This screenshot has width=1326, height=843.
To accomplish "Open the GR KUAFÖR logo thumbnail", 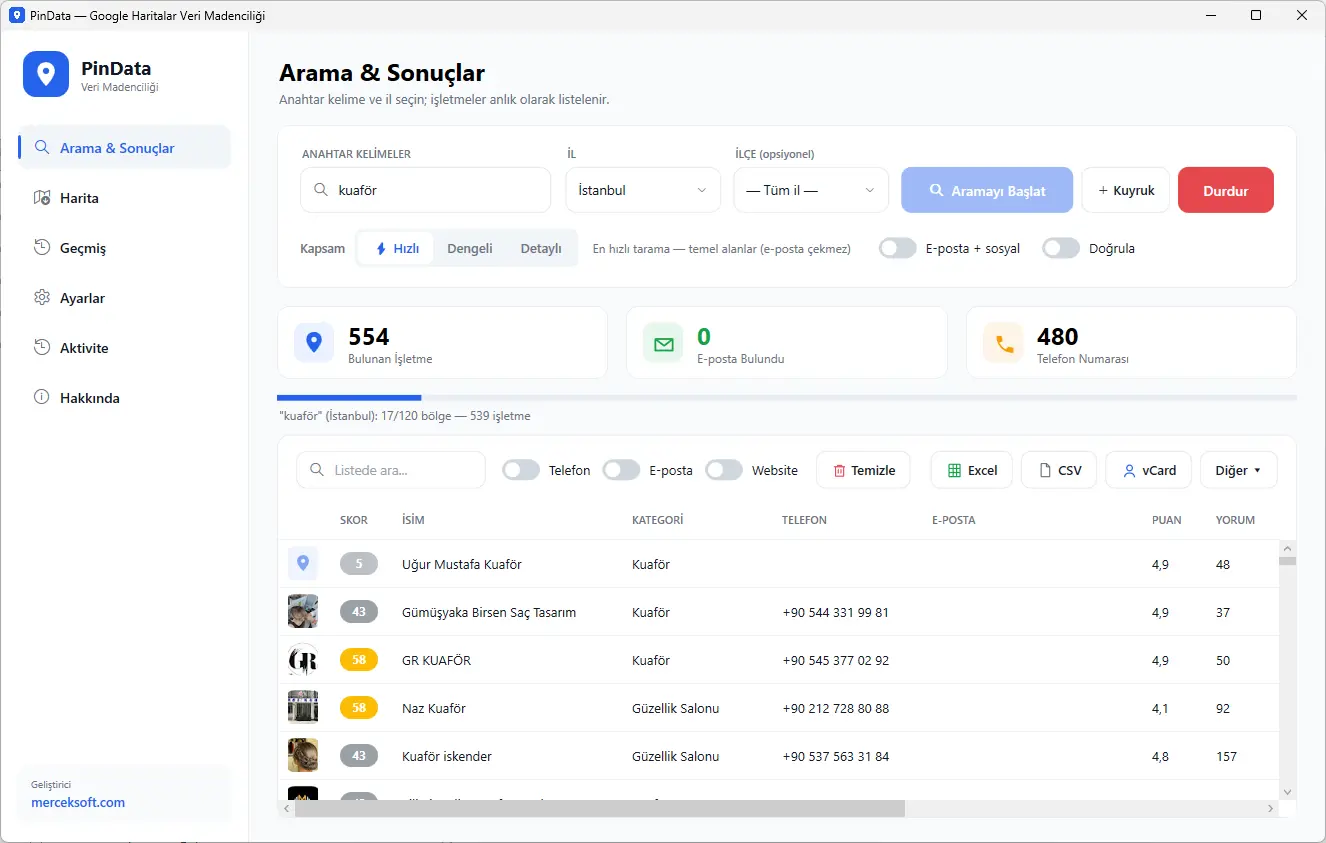I will 303,660.
